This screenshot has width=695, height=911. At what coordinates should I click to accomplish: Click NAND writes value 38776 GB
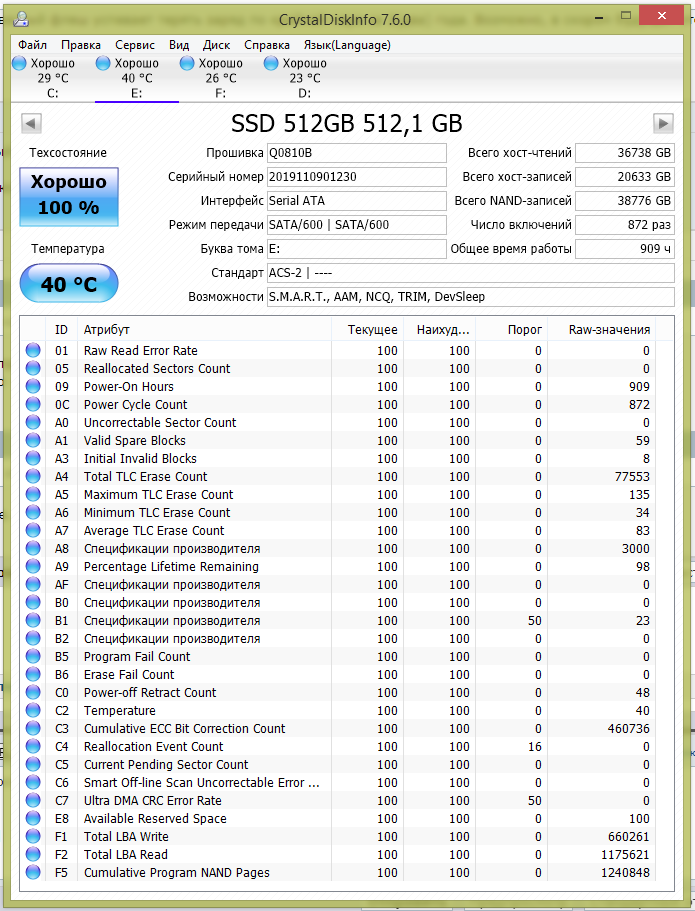625,200
